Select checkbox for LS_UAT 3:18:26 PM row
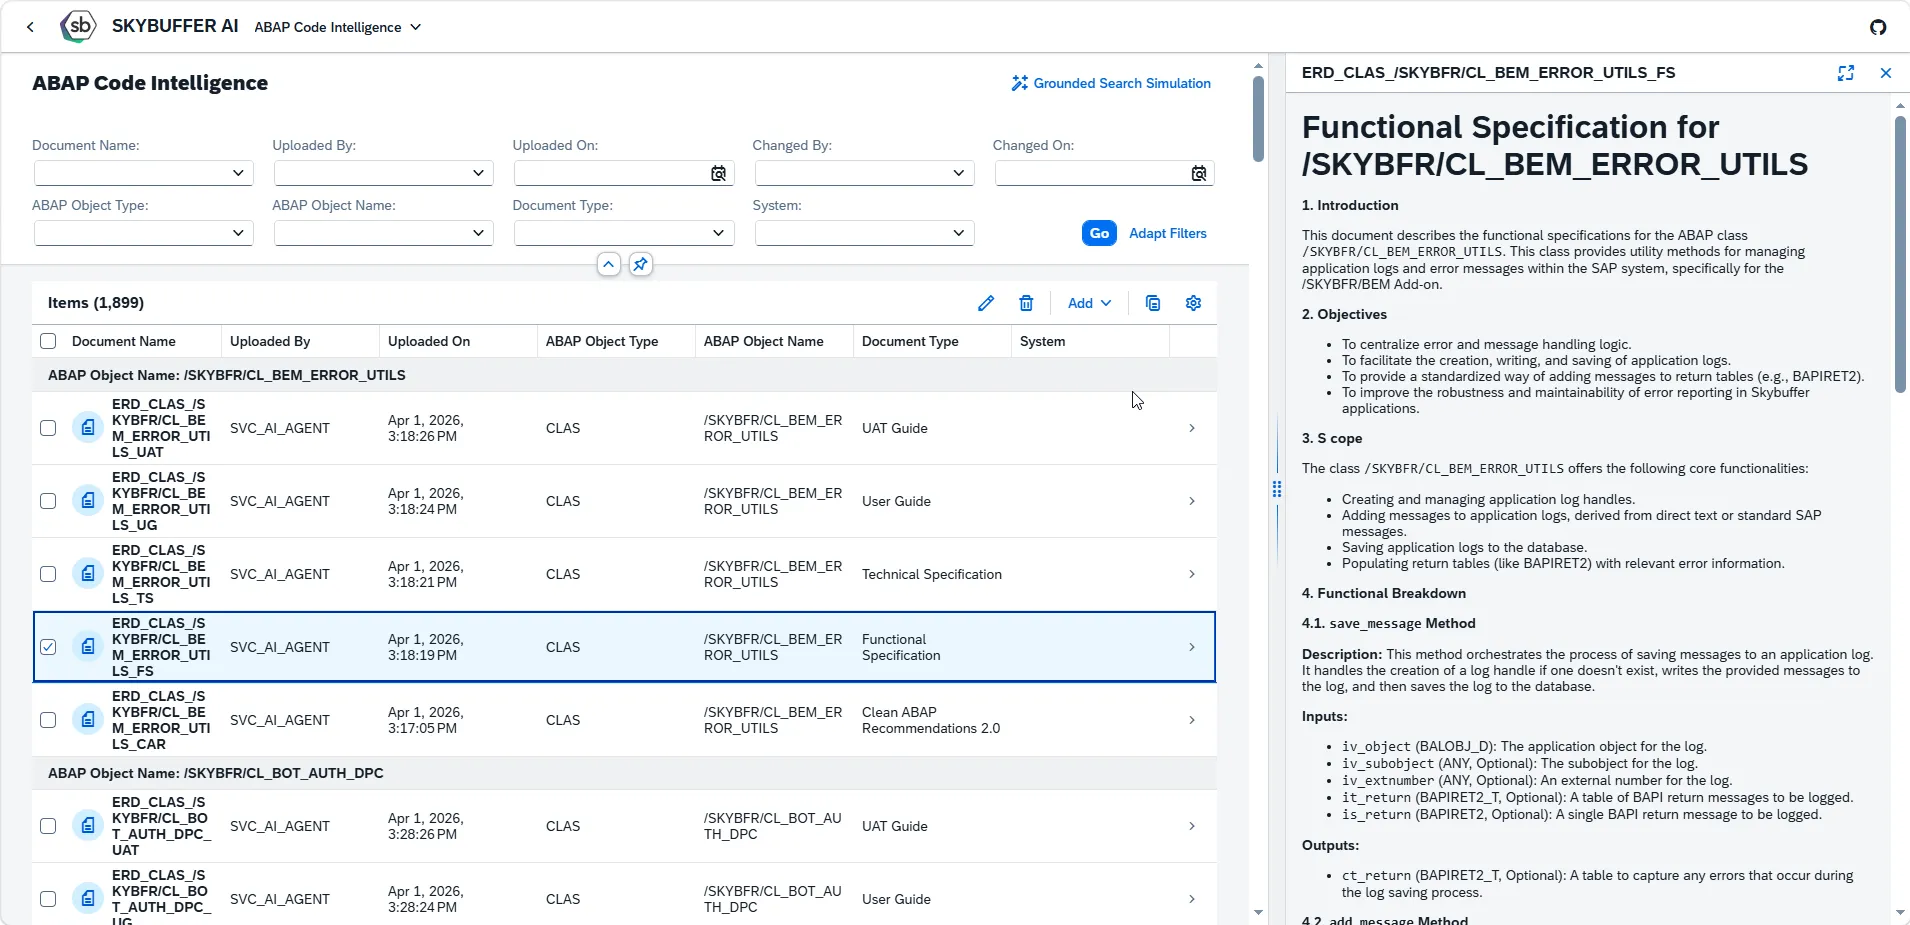 tap(48, 428)
